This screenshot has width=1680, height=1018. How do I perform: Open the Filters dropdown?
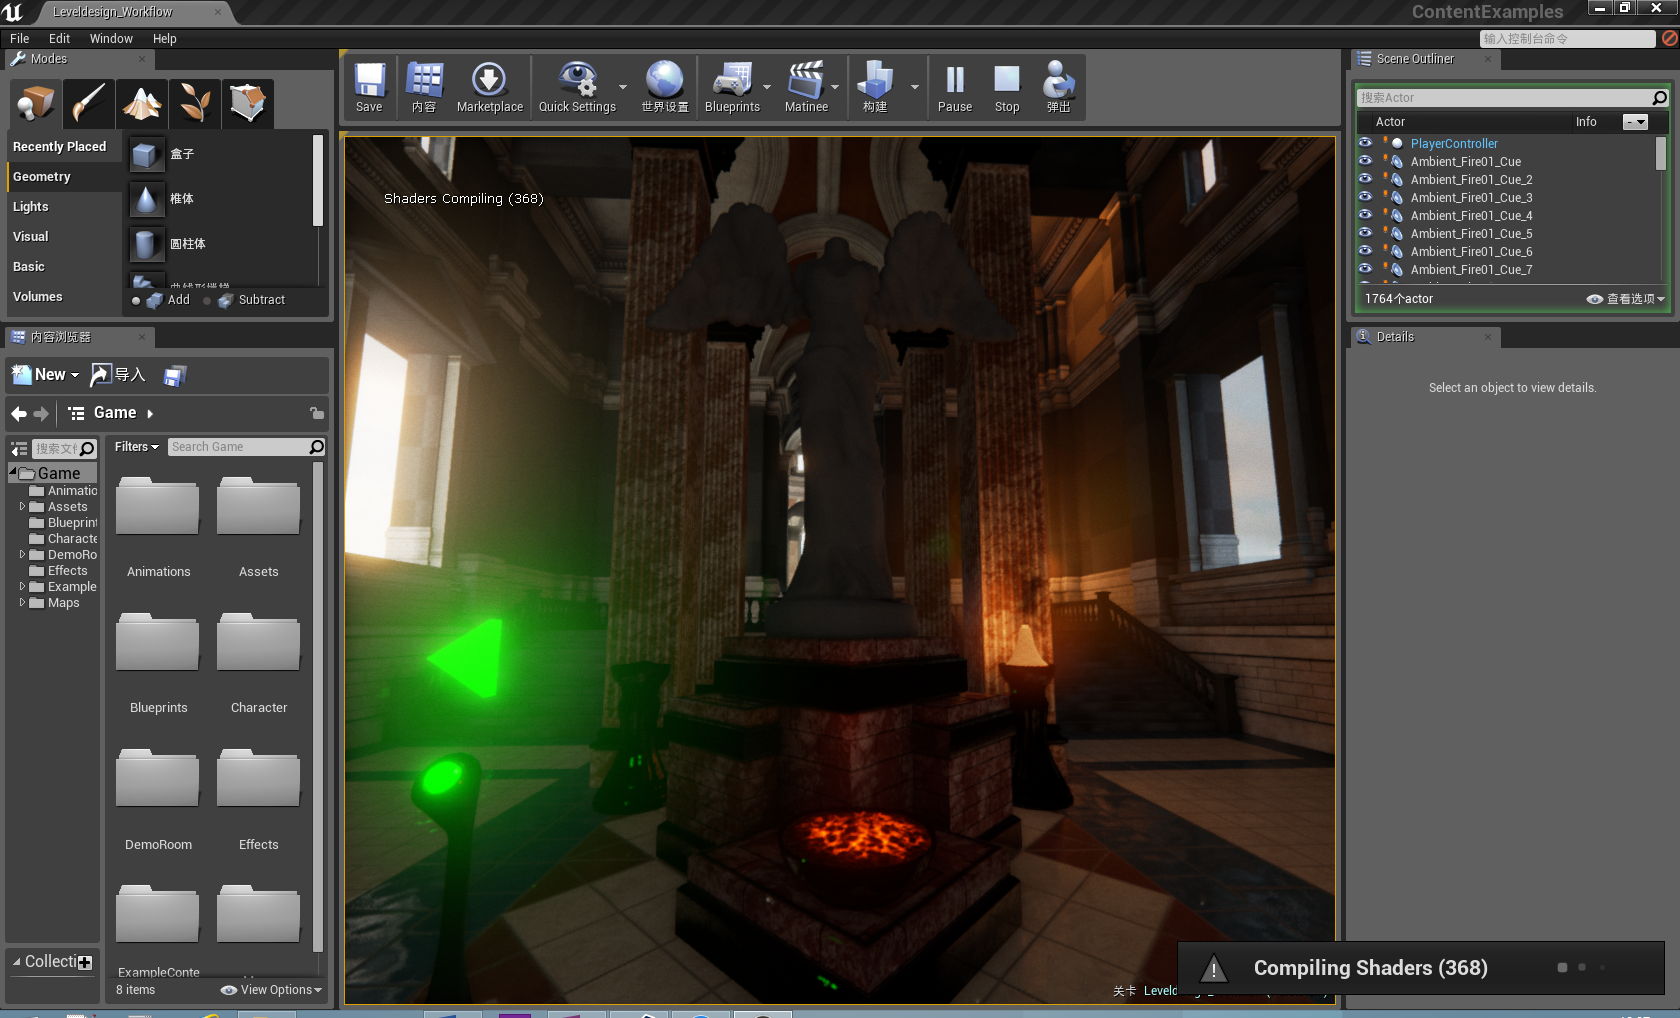136,447
